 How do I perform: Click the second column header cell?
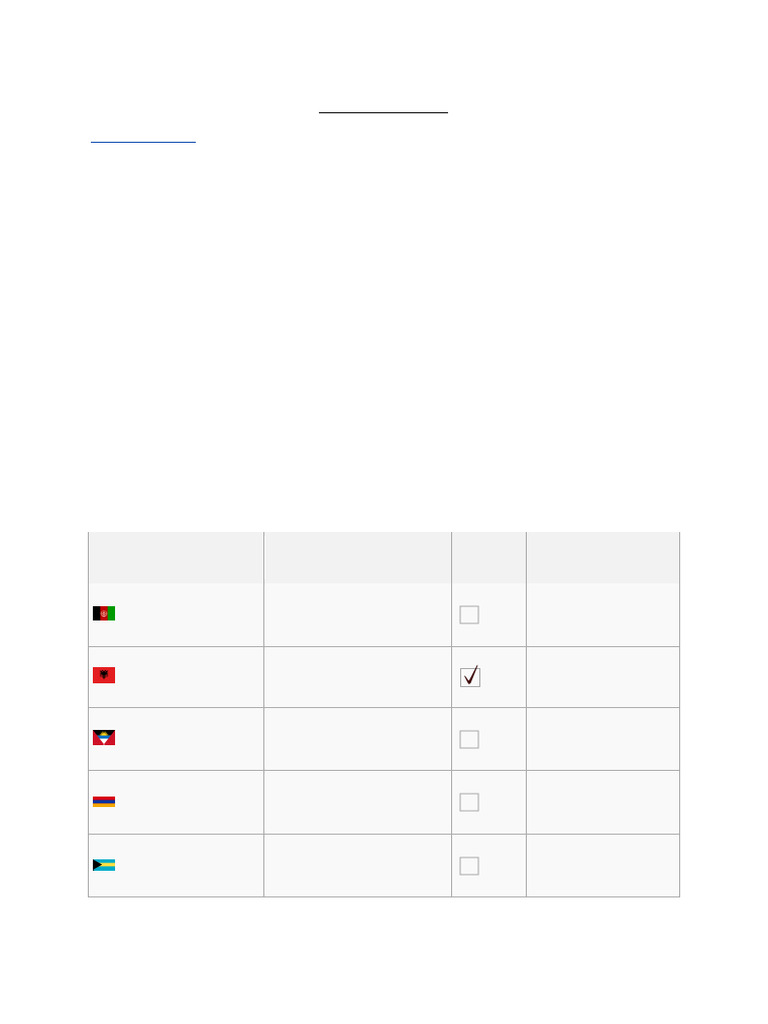(x=357, y=557)
